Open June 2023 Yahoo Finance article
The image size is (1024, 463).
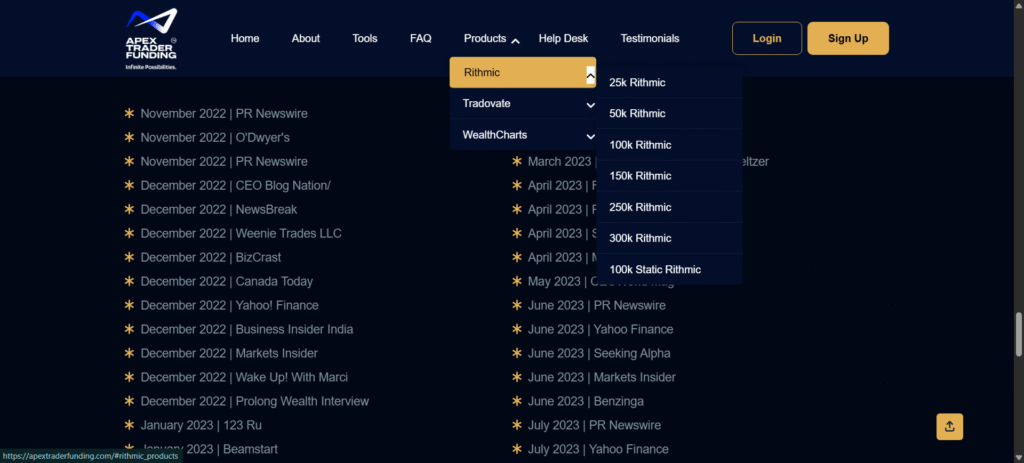600,329
